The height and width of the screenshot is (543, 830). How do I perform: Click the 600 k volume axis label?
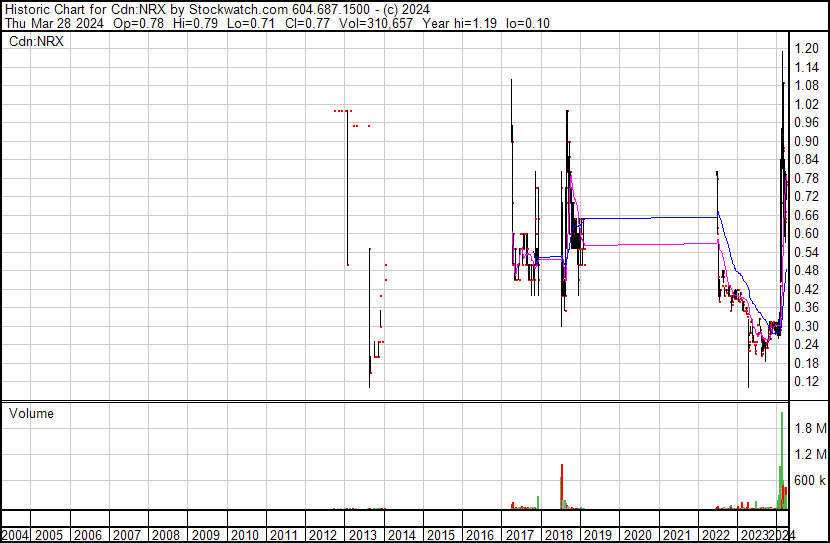tap(809, 481)
